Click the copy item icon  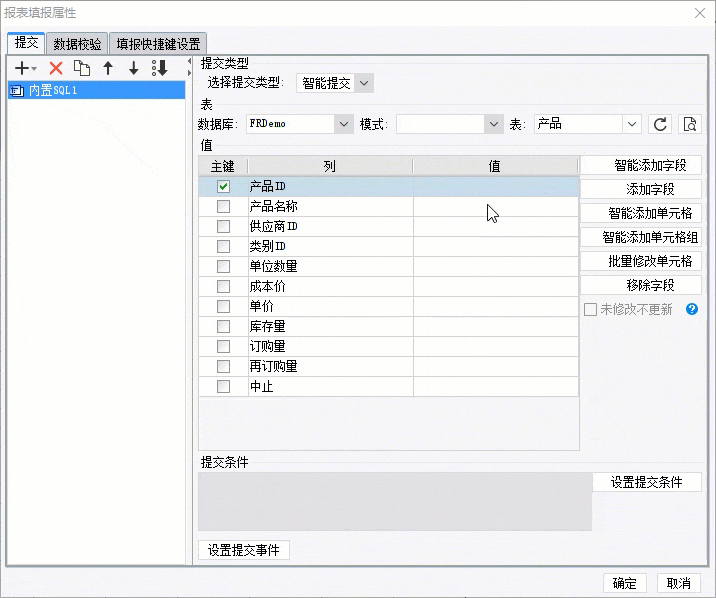coord(82,68)
